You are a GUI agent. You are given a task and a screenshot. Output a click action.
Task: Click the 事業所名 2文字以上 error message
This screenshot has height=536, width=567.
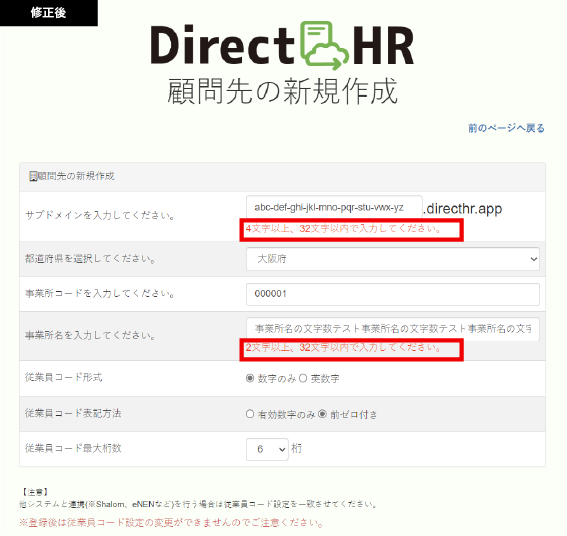[344, 348]
